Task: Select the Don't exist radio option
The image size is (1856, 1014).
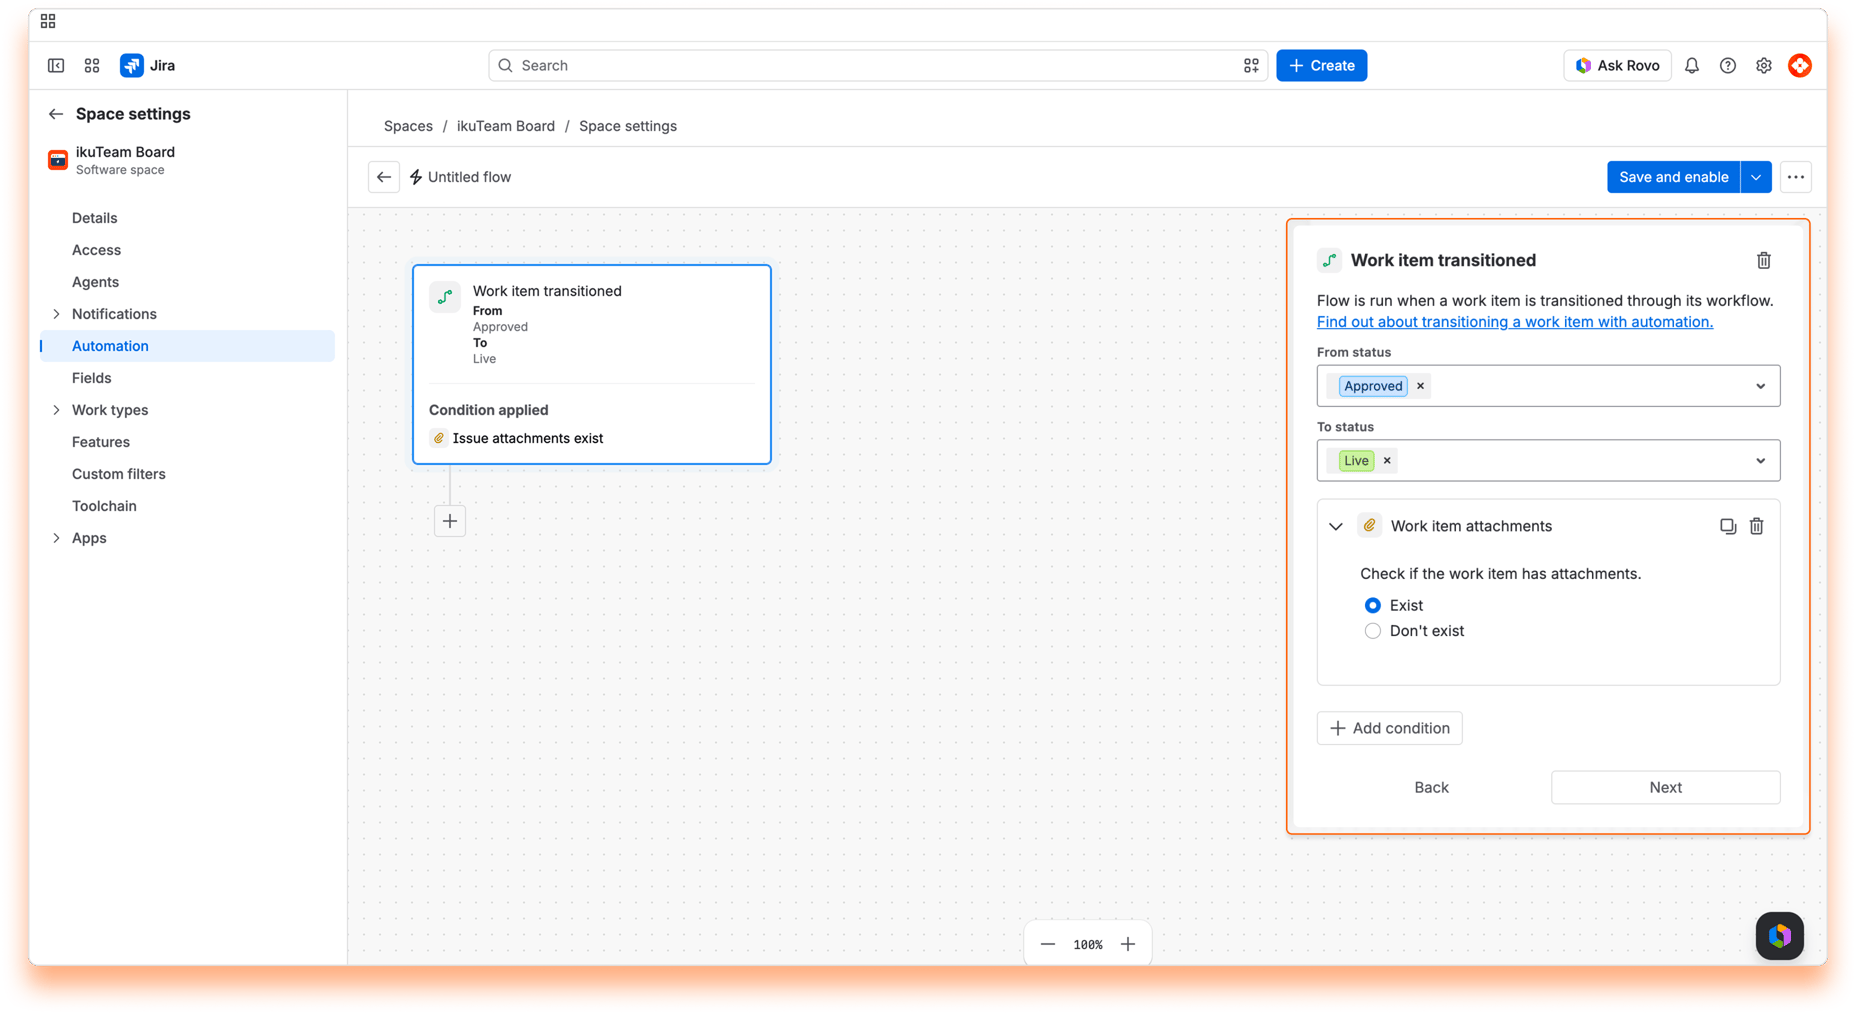Action: click(1373, 631)
